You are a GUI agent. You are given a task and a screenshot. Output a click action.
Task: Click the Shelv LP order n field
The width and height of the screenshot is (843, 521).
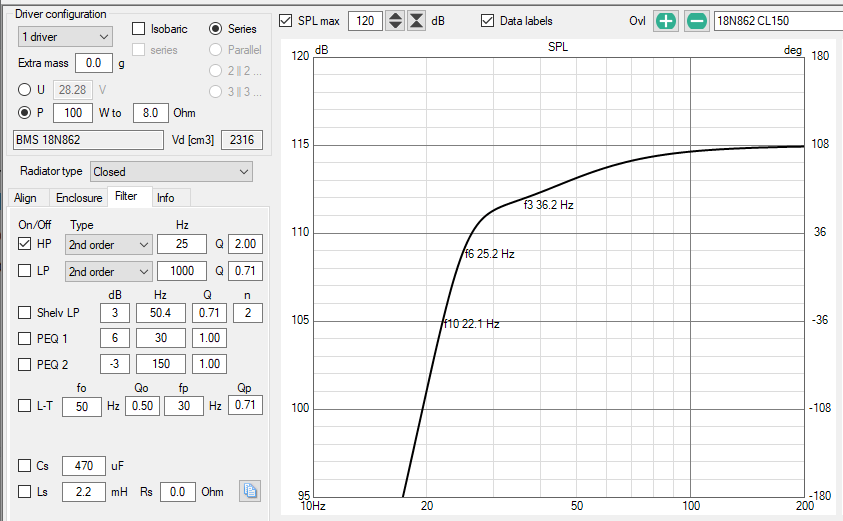248,313
